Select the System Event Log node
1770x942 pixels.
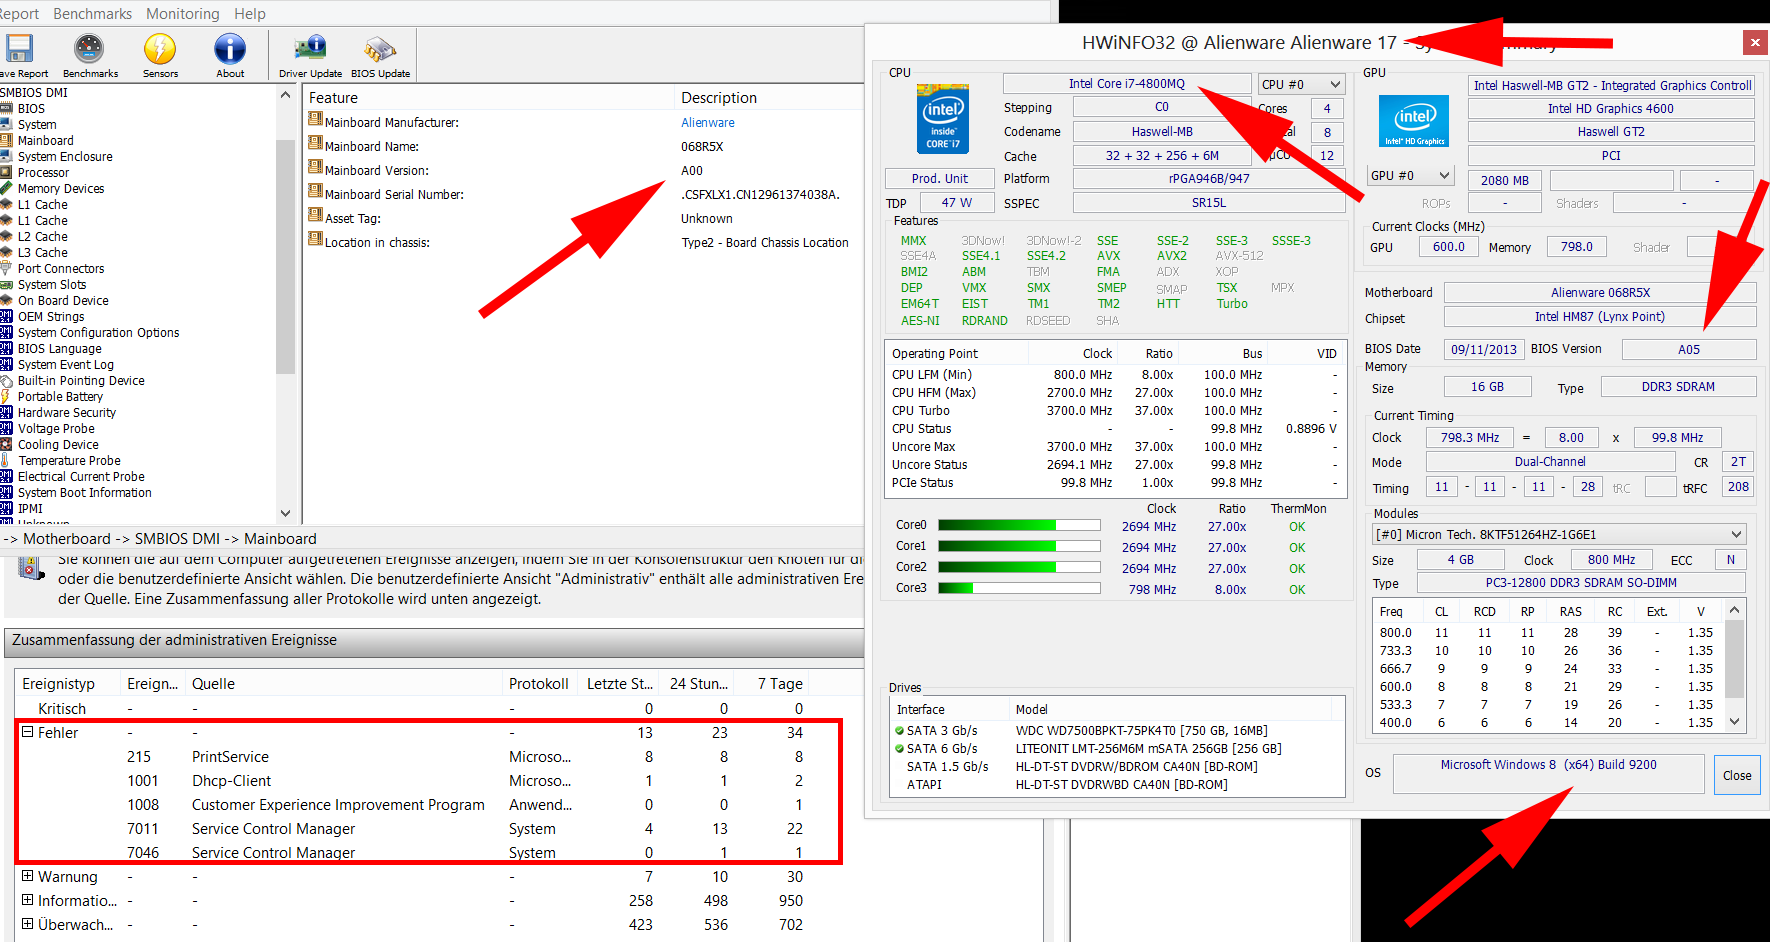[x=65, y=365]
